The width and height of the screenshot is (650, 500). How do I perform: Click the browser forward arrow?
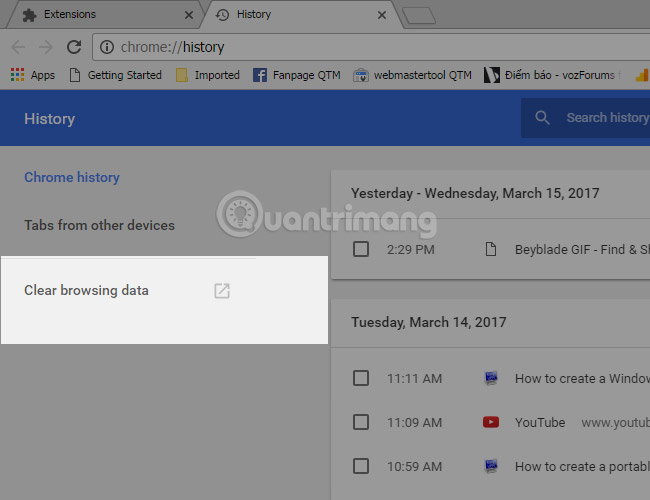(46, 47)
